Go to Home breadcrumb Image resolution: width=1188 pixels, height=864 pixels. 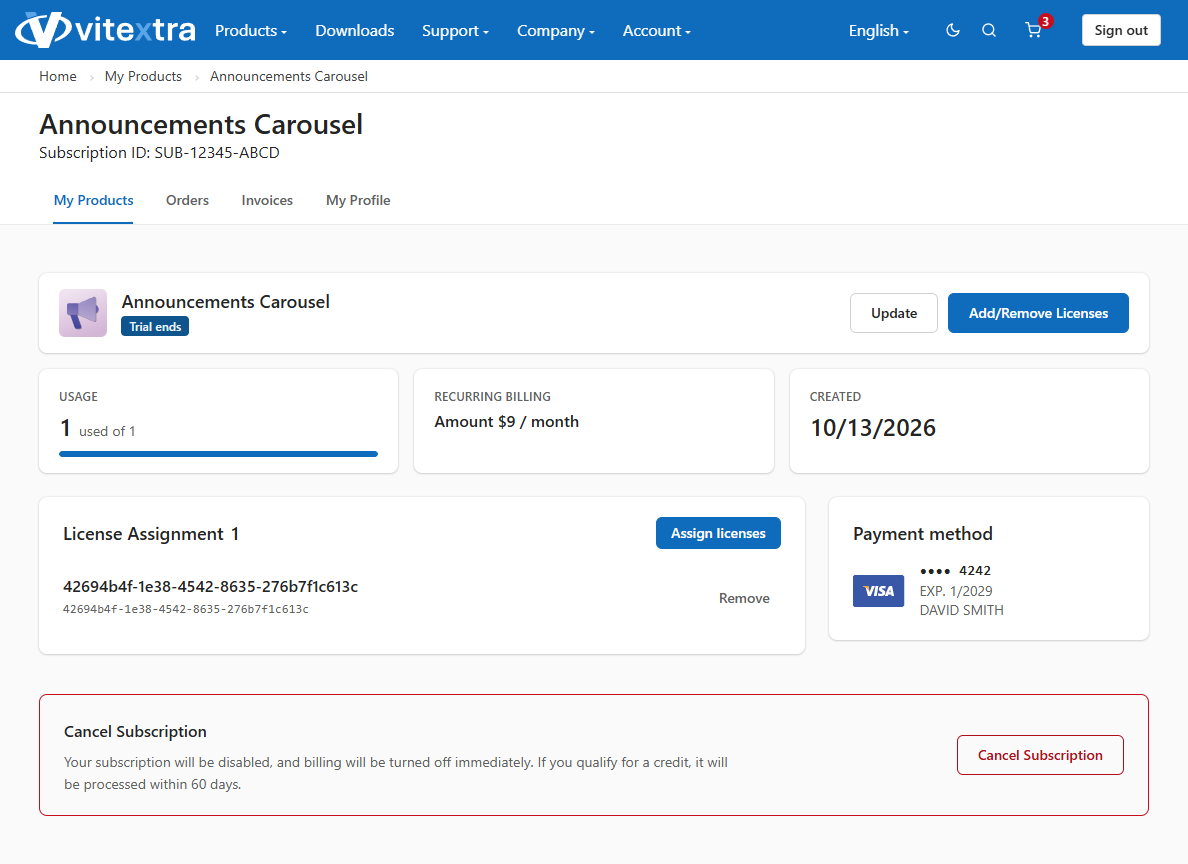[x=58, y=77]
